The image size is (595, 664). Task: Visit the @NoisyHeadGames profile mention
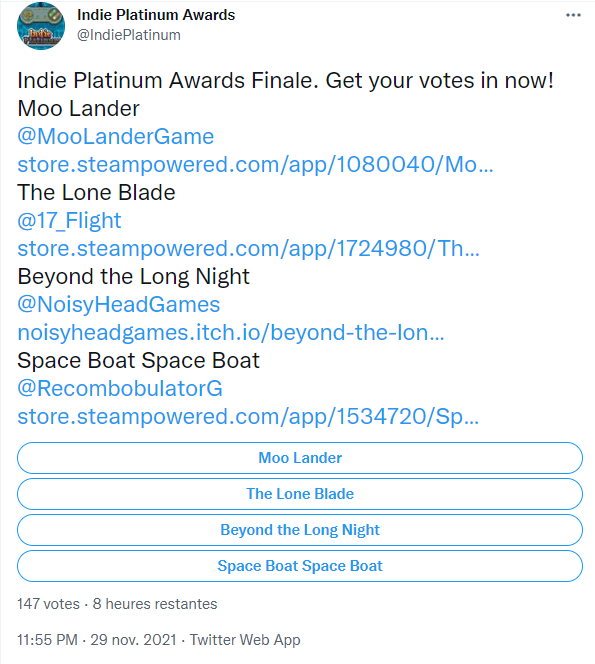[119, 304]
